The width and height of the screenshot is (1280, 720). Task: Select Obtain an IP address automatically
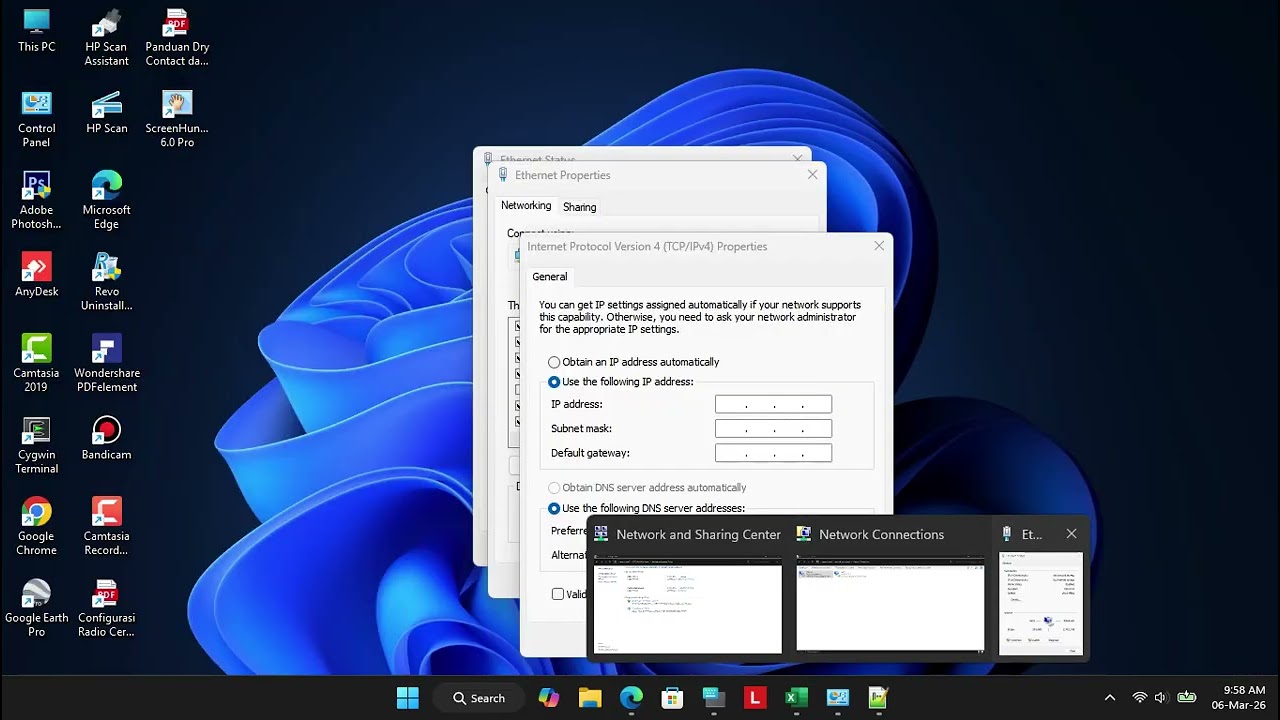(x=634, y=362)
